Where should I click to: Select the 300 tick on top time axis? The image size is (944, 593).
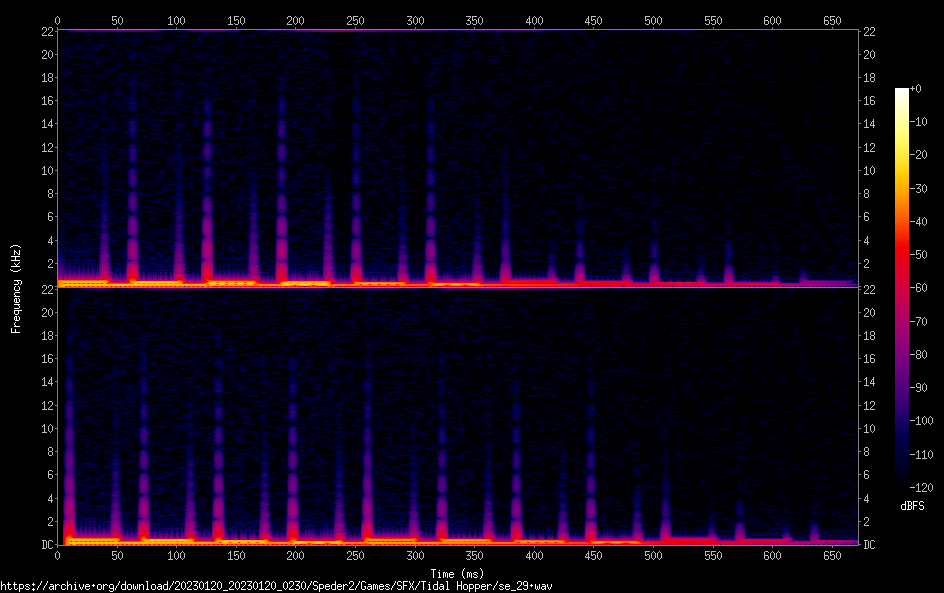(x=296, y=20)
